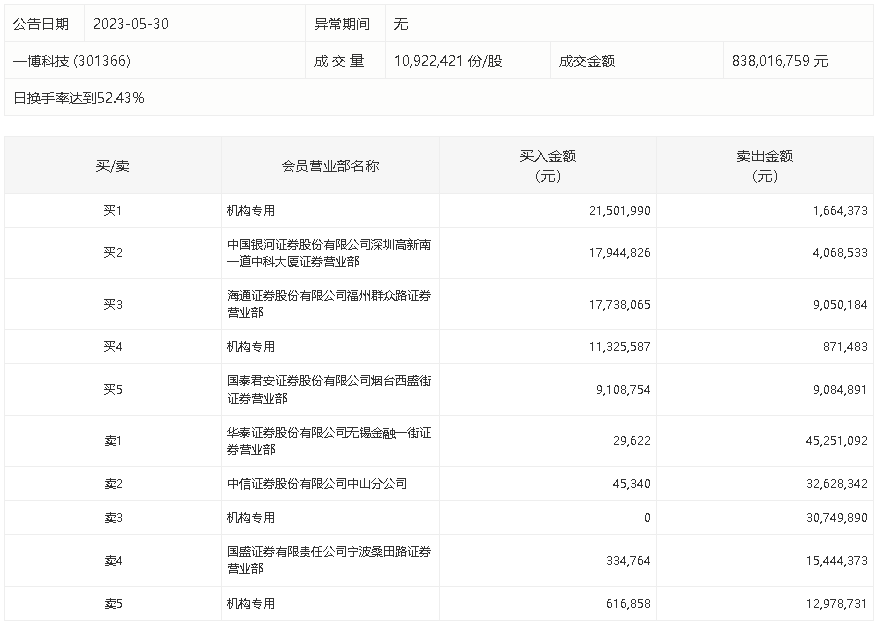This screenshot has height=628, width=881.
Task: Click the 卖出金额 (元) column header
Action: [x=764, y=166]
